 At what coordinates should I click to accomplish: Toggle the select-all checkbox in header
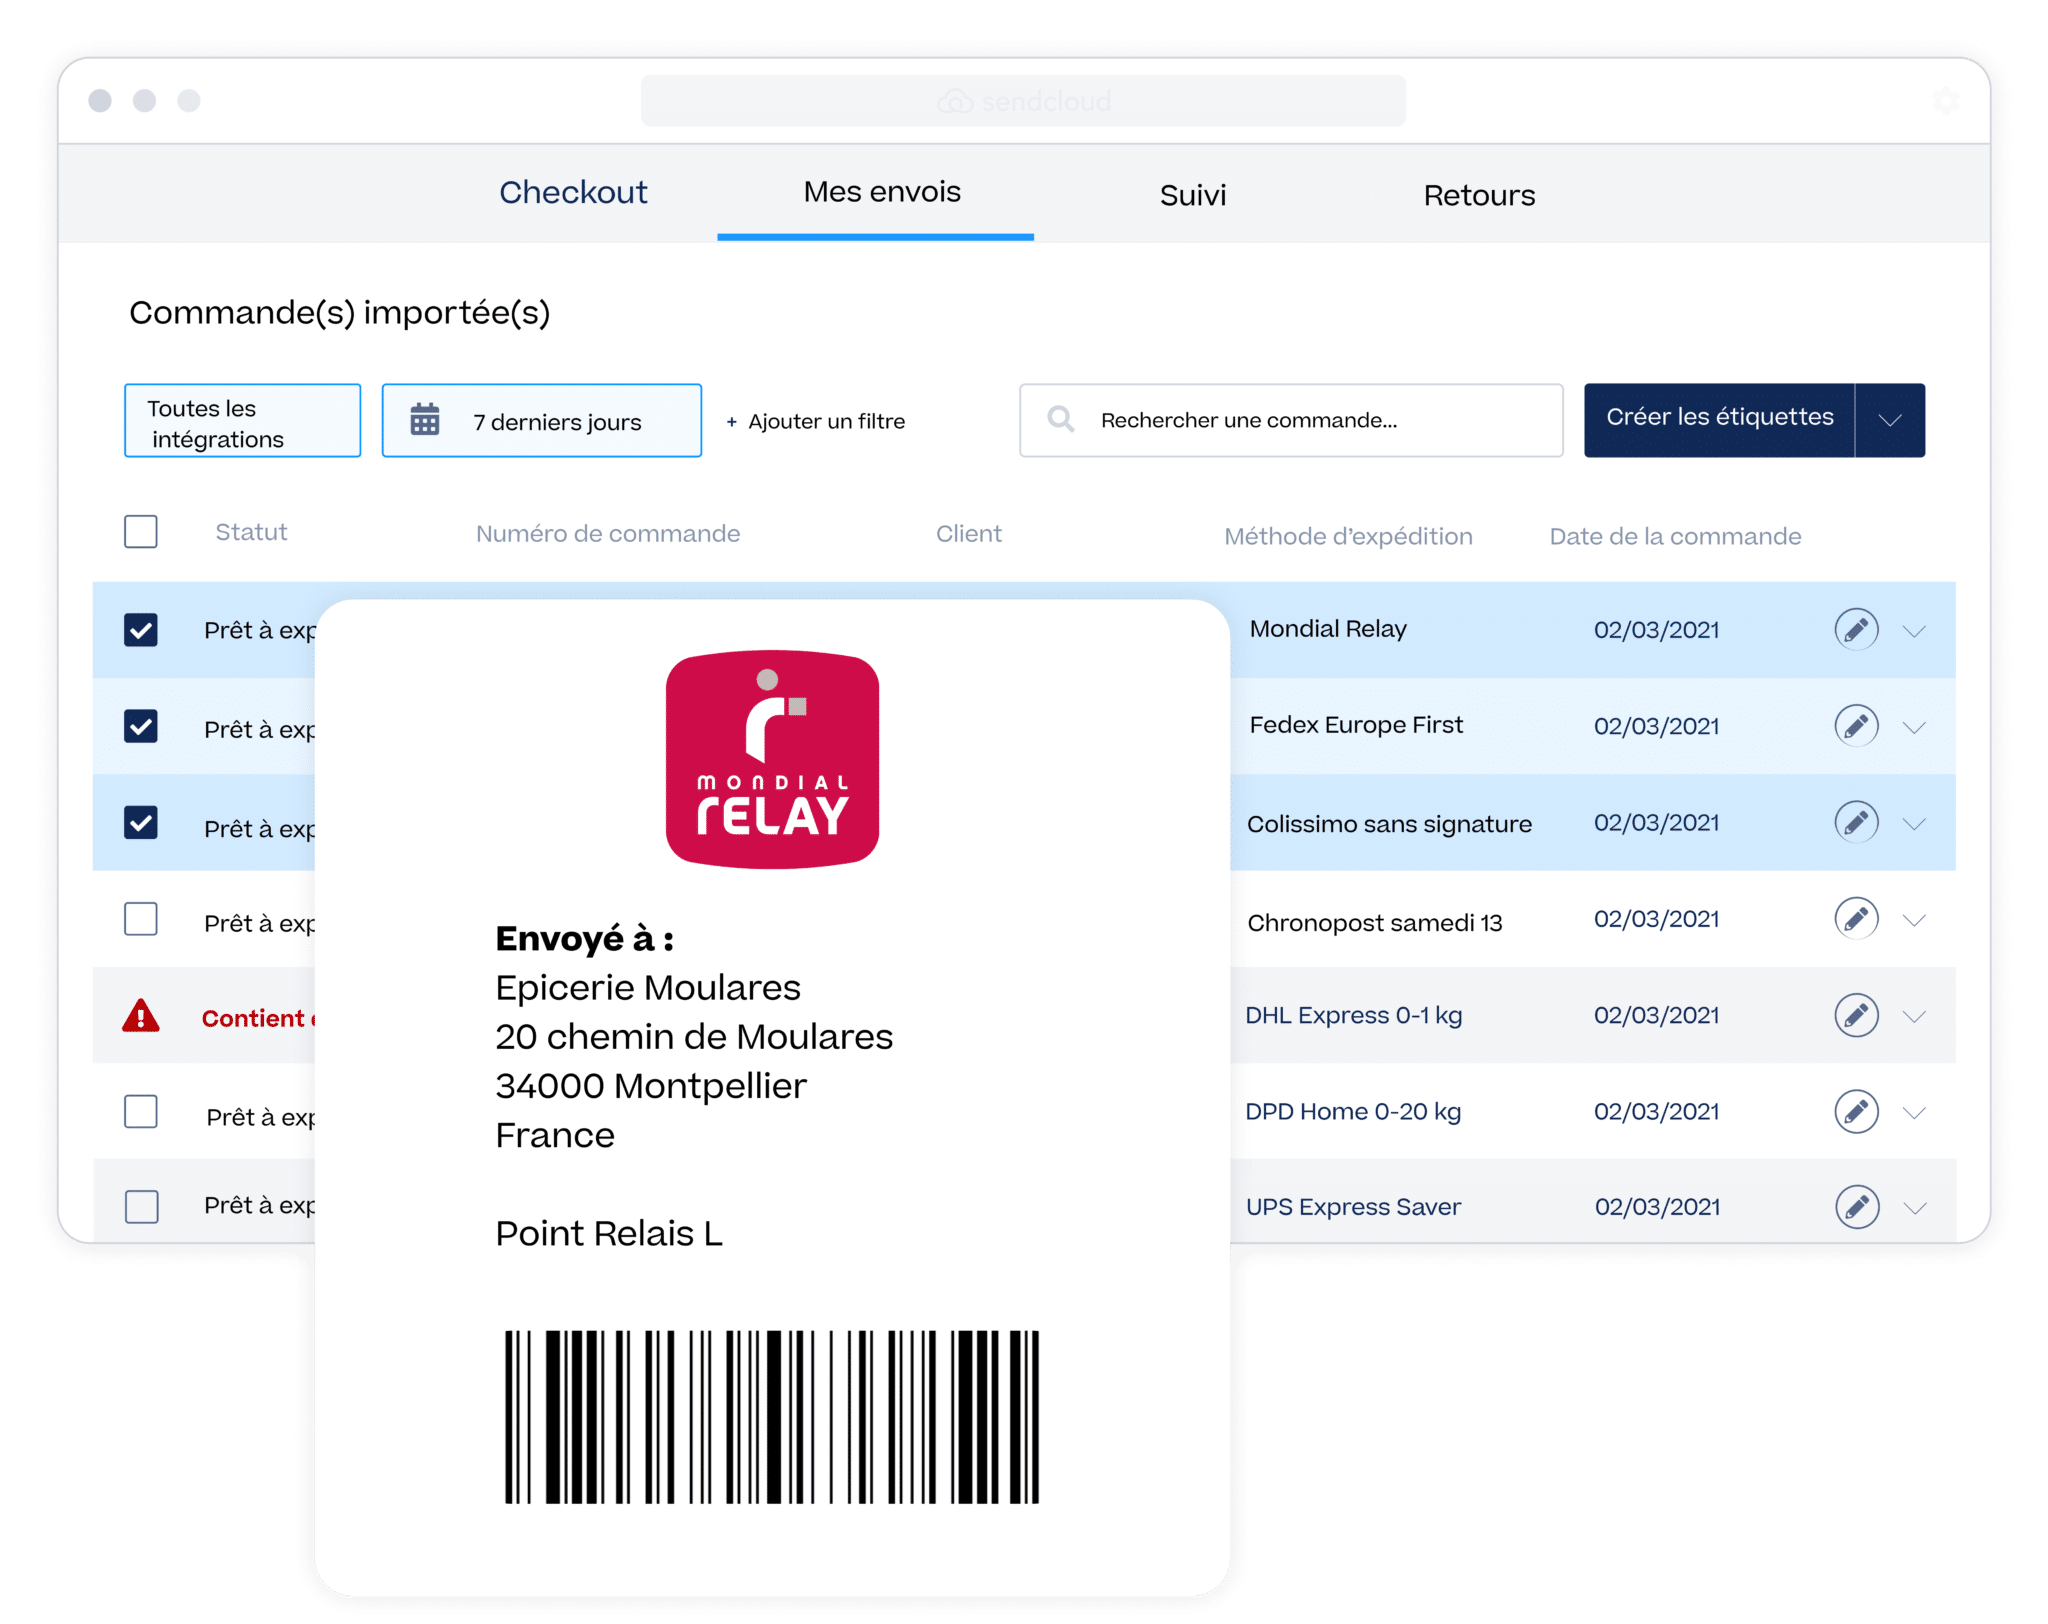click(x=141, y=532)
